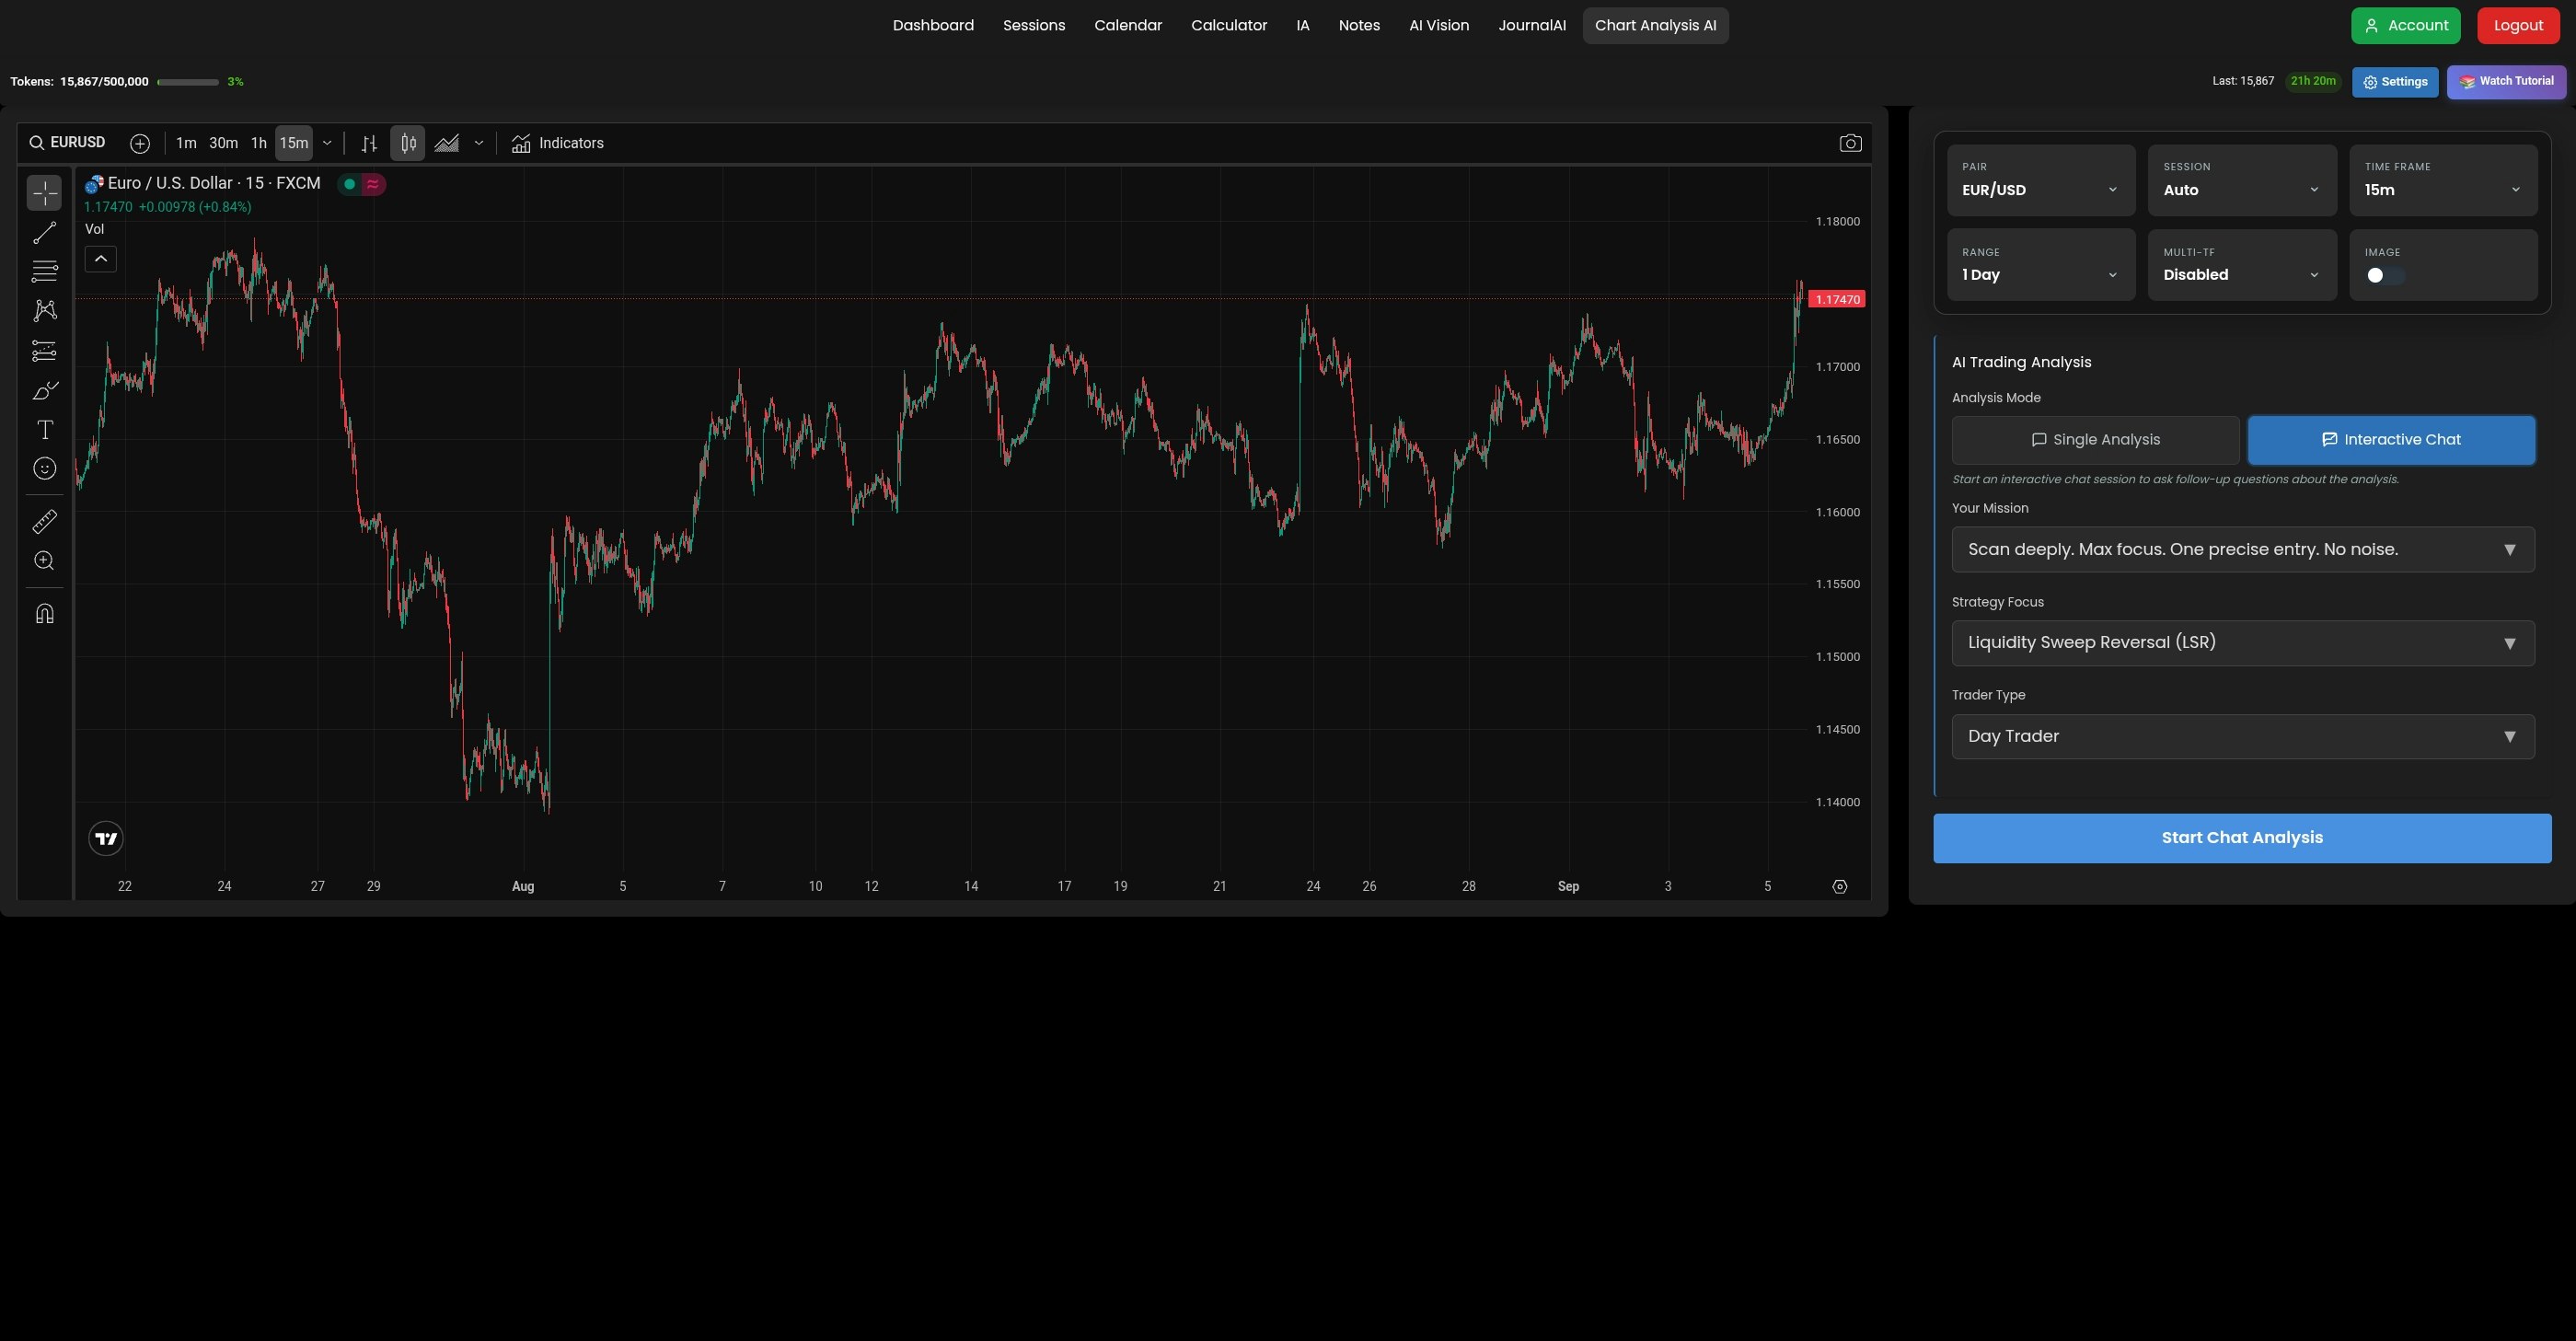Choose Interactive Chat mode
Screen dimensions: 2576x1341
click(2391, 441)
